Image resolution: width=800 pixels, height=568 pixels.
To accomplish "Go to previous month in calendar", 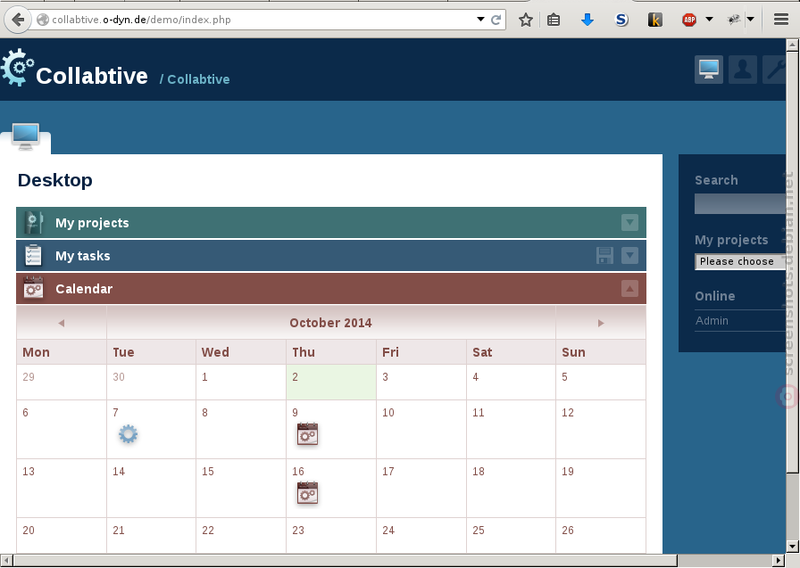I will click(x=61, y=323).
